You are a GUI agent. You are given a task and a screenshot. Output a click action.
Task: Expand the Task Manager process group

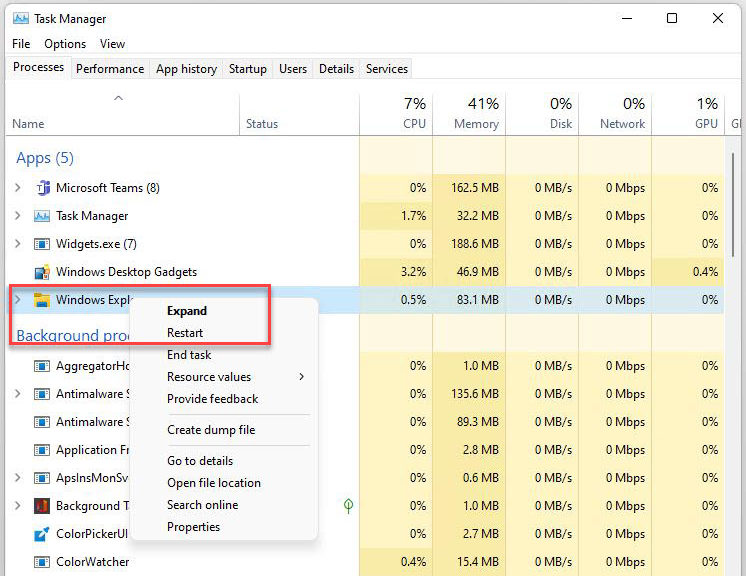click(x=18, y=216)
